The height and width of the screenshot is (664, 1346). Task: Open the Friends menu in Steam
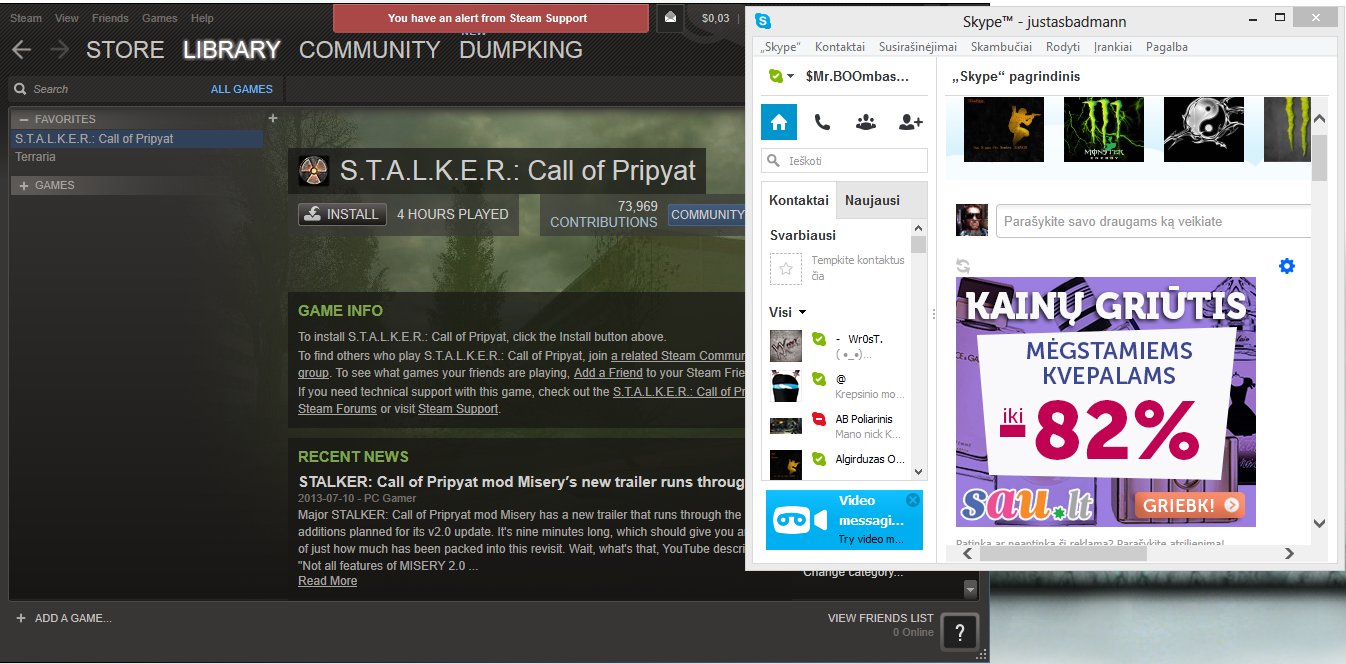pyautogui.click(x=110, y=18)
